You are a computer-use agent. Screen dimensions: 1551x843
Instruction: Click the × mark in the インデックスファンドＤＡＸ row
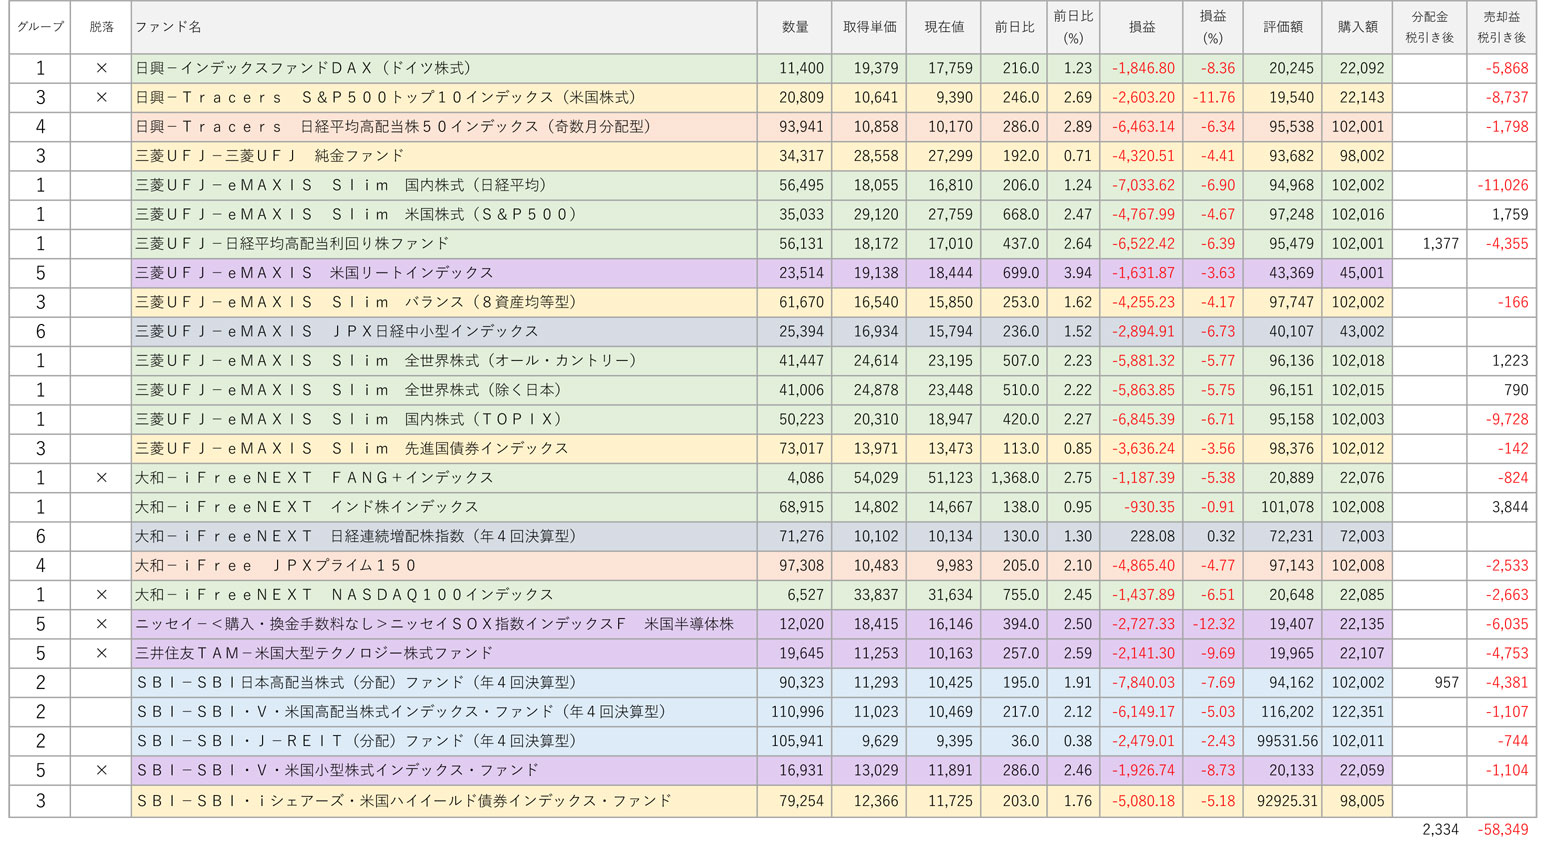(x=101, y=68)
